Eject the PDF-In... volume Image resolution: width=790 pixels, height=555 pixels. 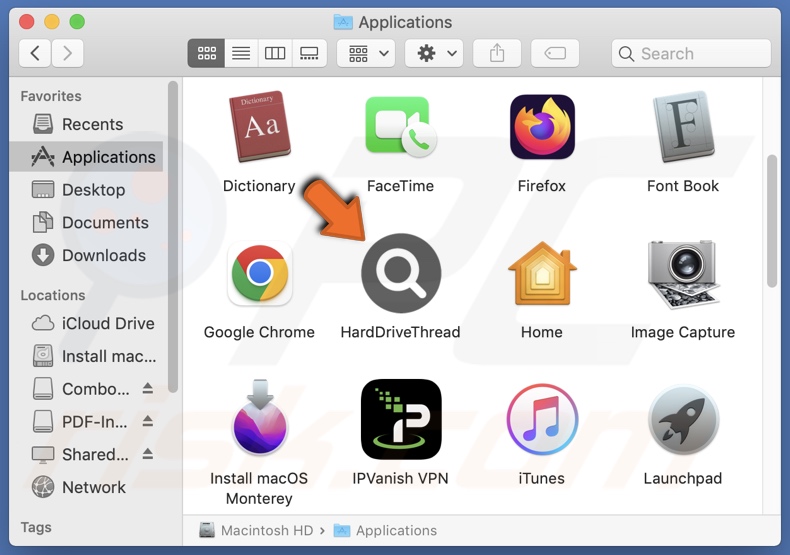148,421
